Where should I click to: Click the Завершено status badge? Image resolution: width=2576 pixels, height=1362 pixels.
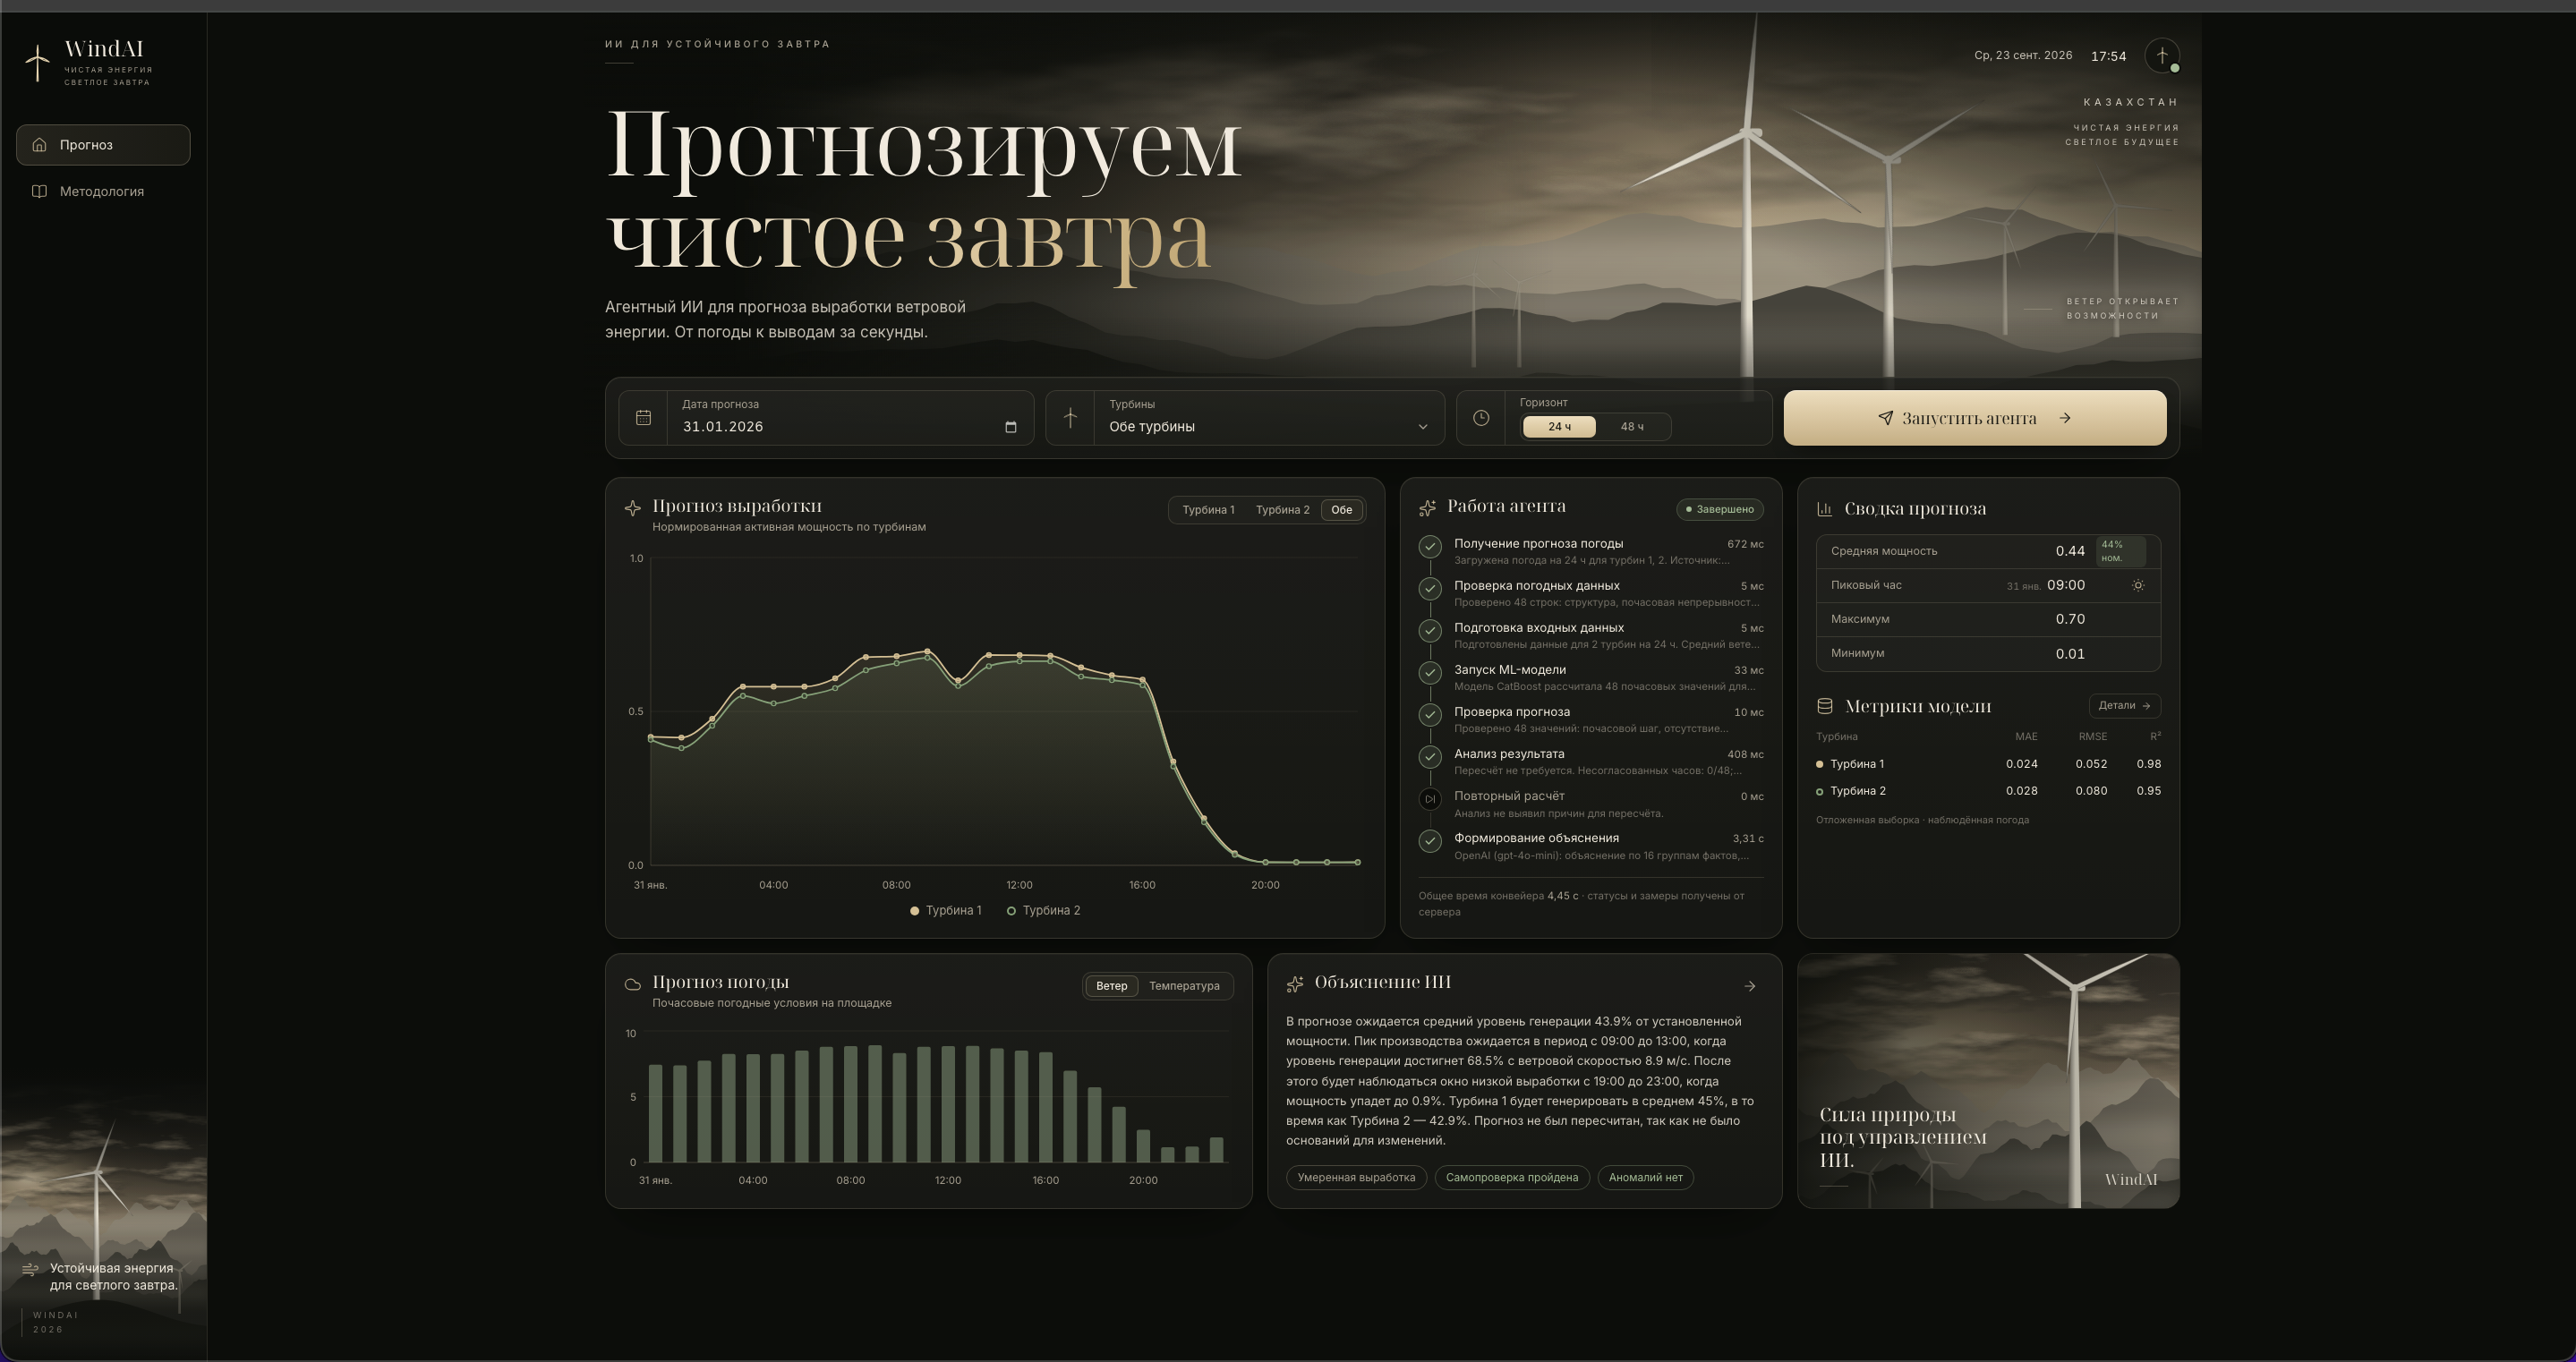click(x=1720, y=510)
